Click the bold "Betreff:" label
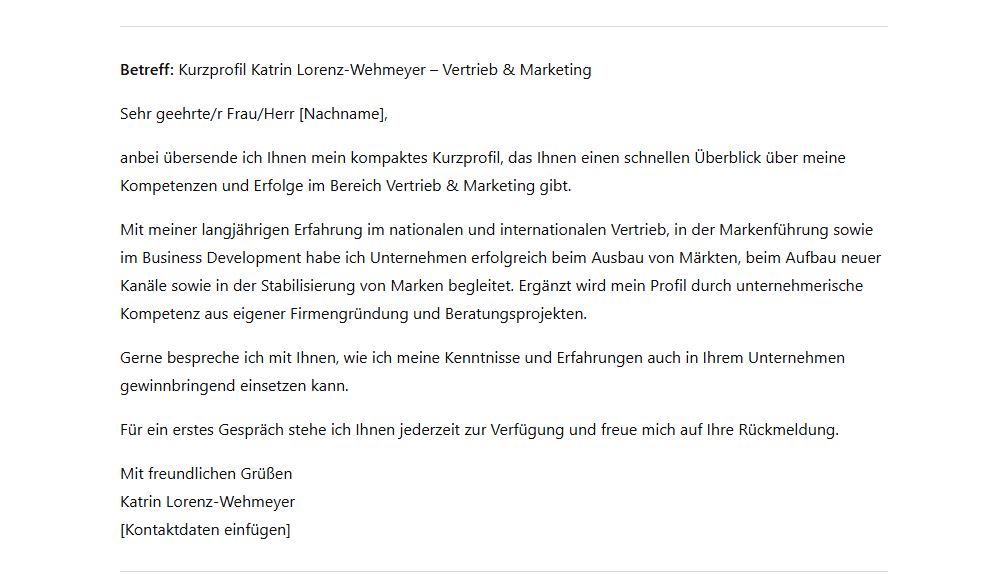Screen dimensions: 1004x574 coord(147,70)
